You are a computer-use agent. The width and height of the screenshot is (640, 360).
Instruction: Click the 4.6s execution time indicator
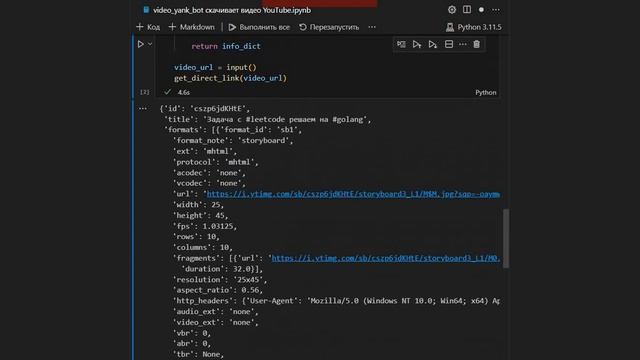(x=184, y=93)
